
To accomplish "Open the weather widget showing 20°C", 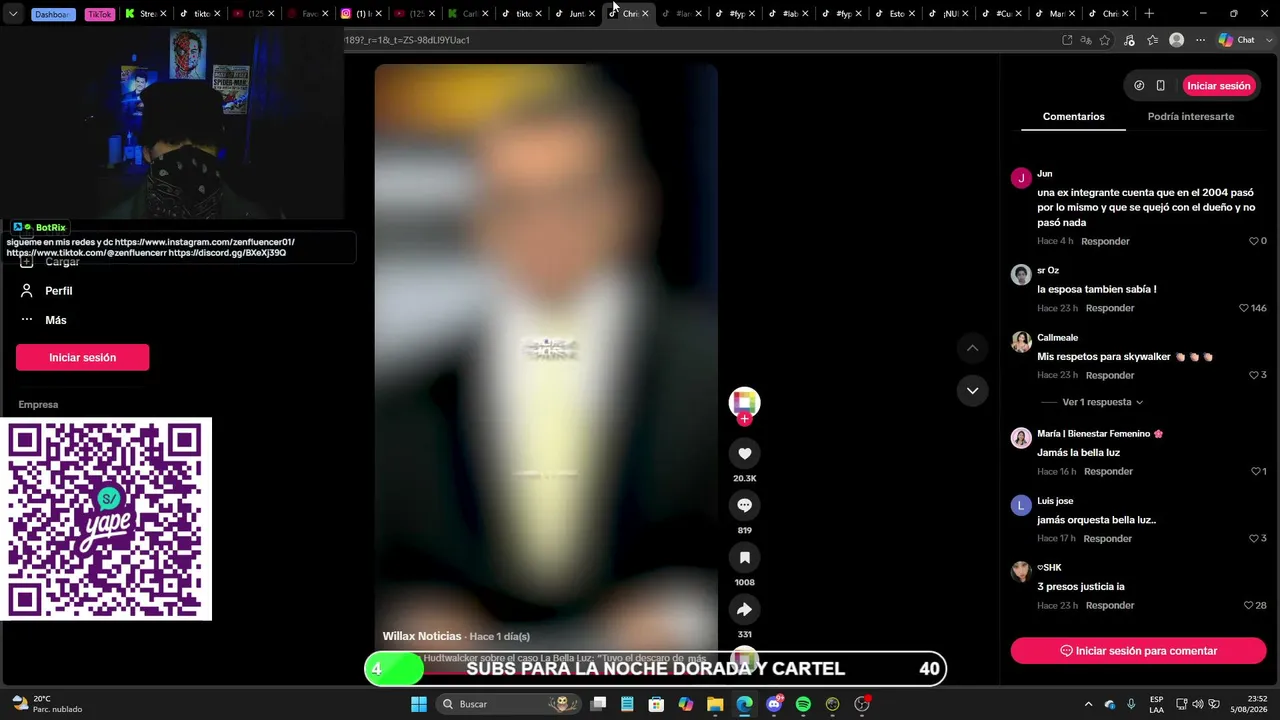I will 47,704.
